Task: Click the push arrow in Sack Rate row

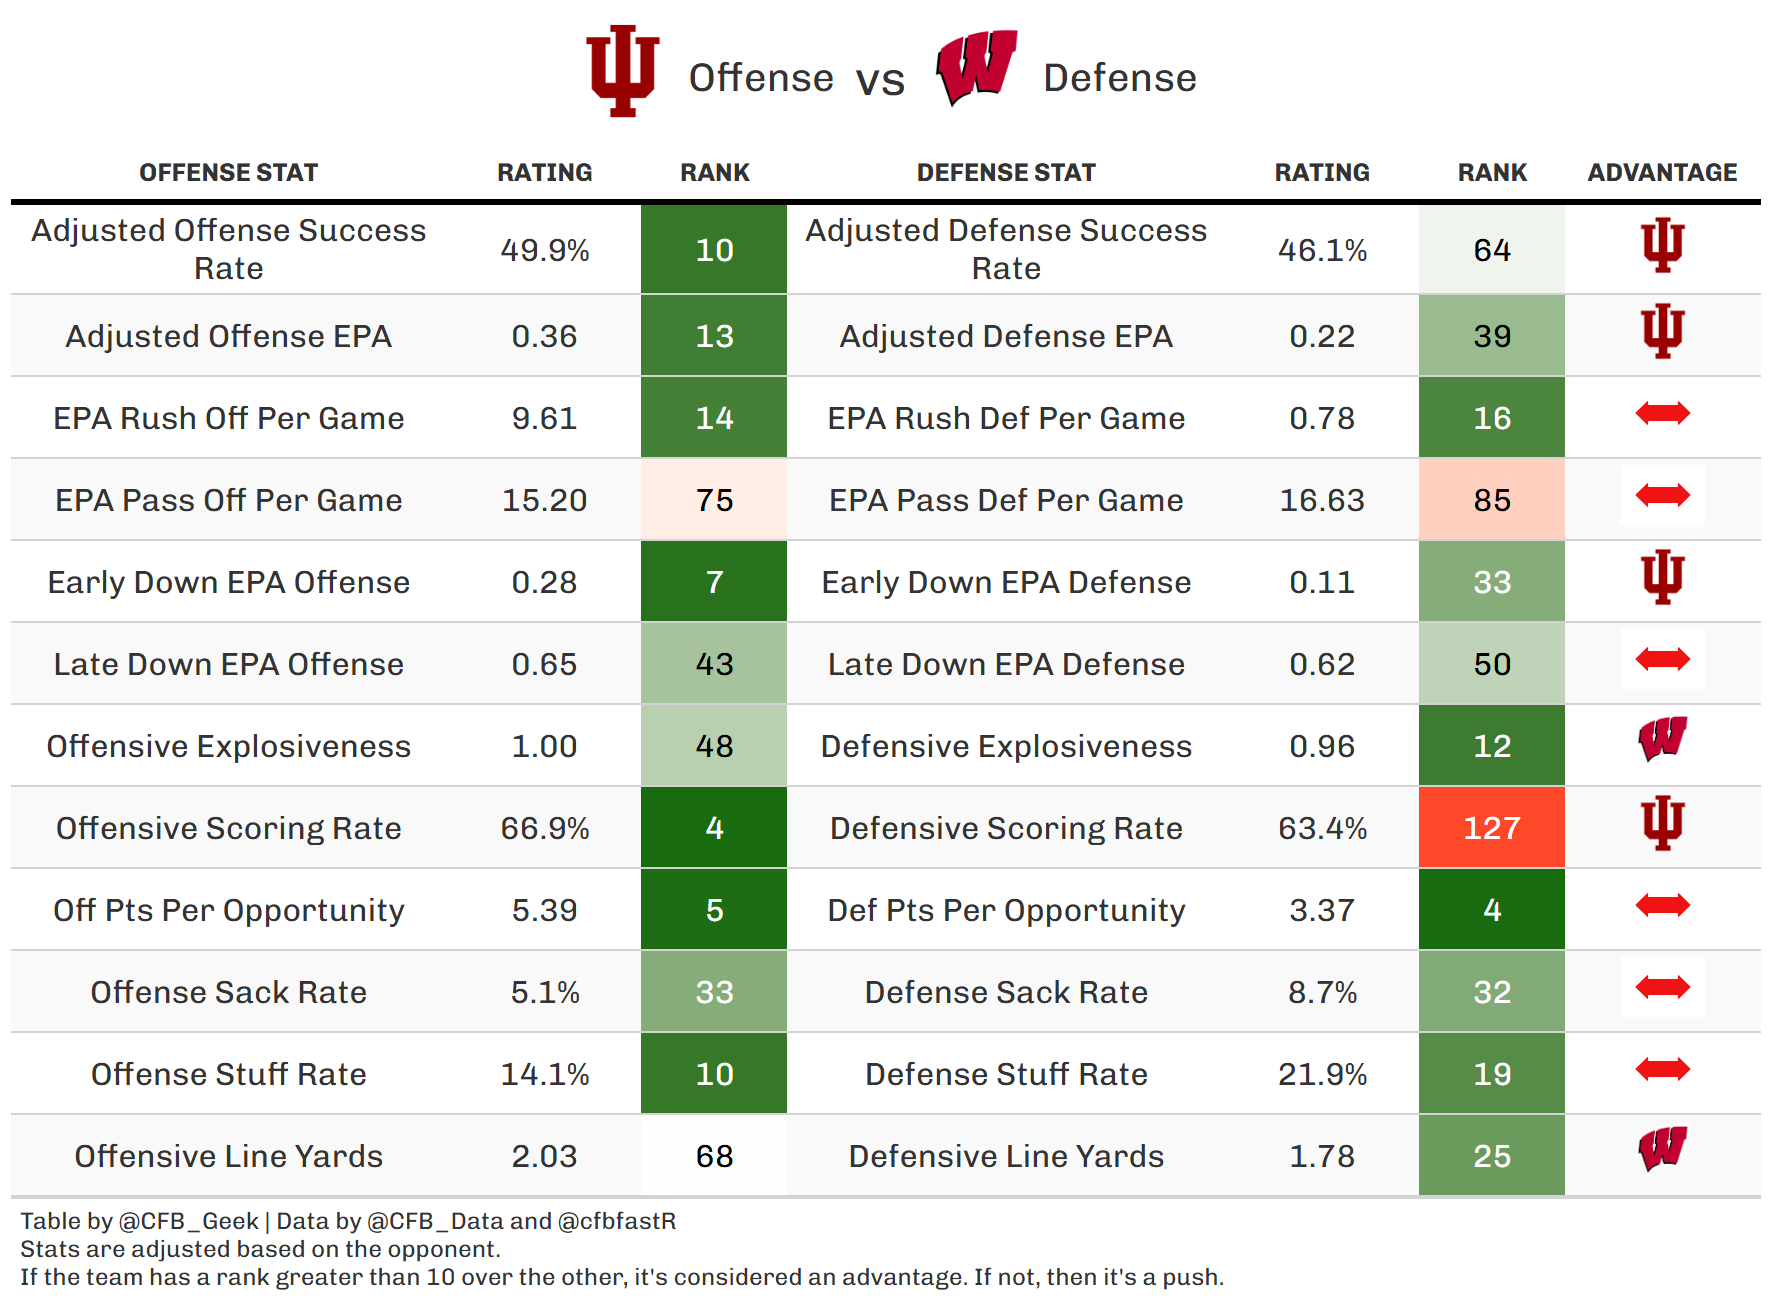Action: (1662, 987)
